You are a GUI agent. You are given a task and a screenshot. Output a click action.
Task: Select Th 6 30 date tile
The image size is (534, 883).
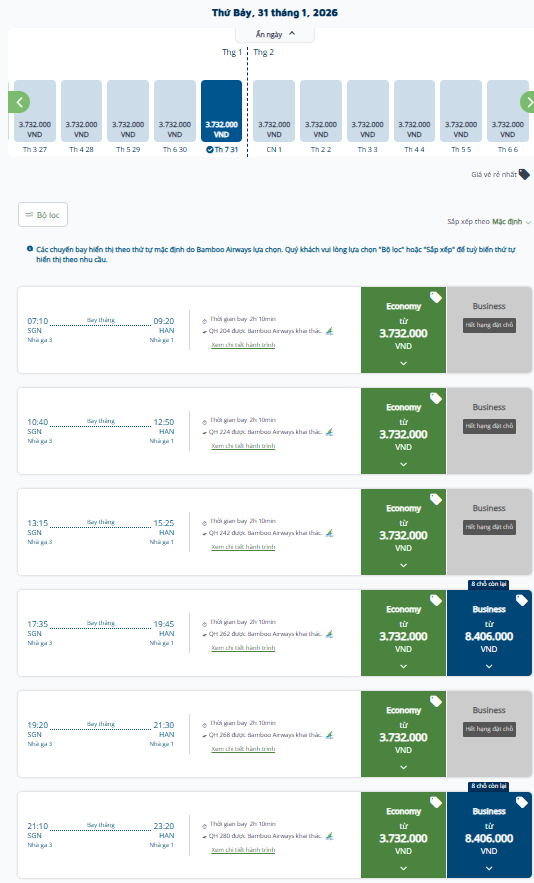[x=175, y=117]
